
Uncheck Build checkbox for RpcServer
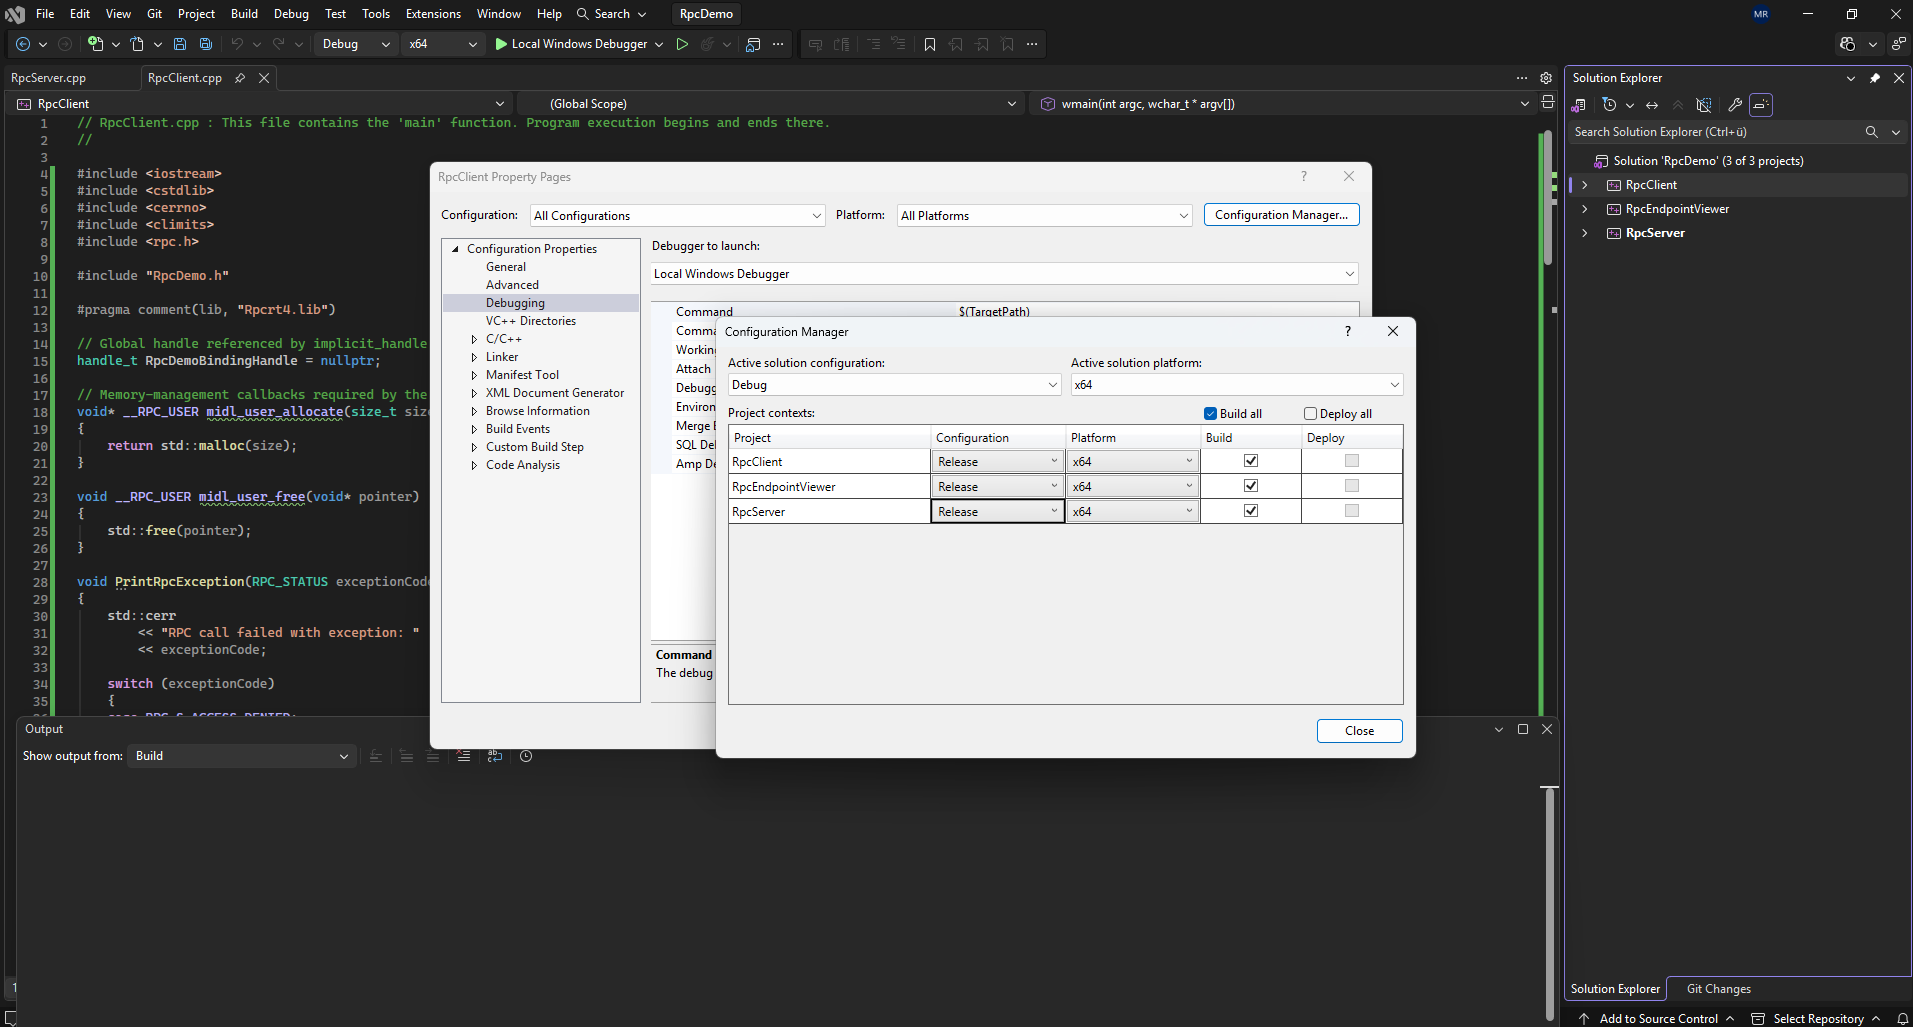(1251, 511)
